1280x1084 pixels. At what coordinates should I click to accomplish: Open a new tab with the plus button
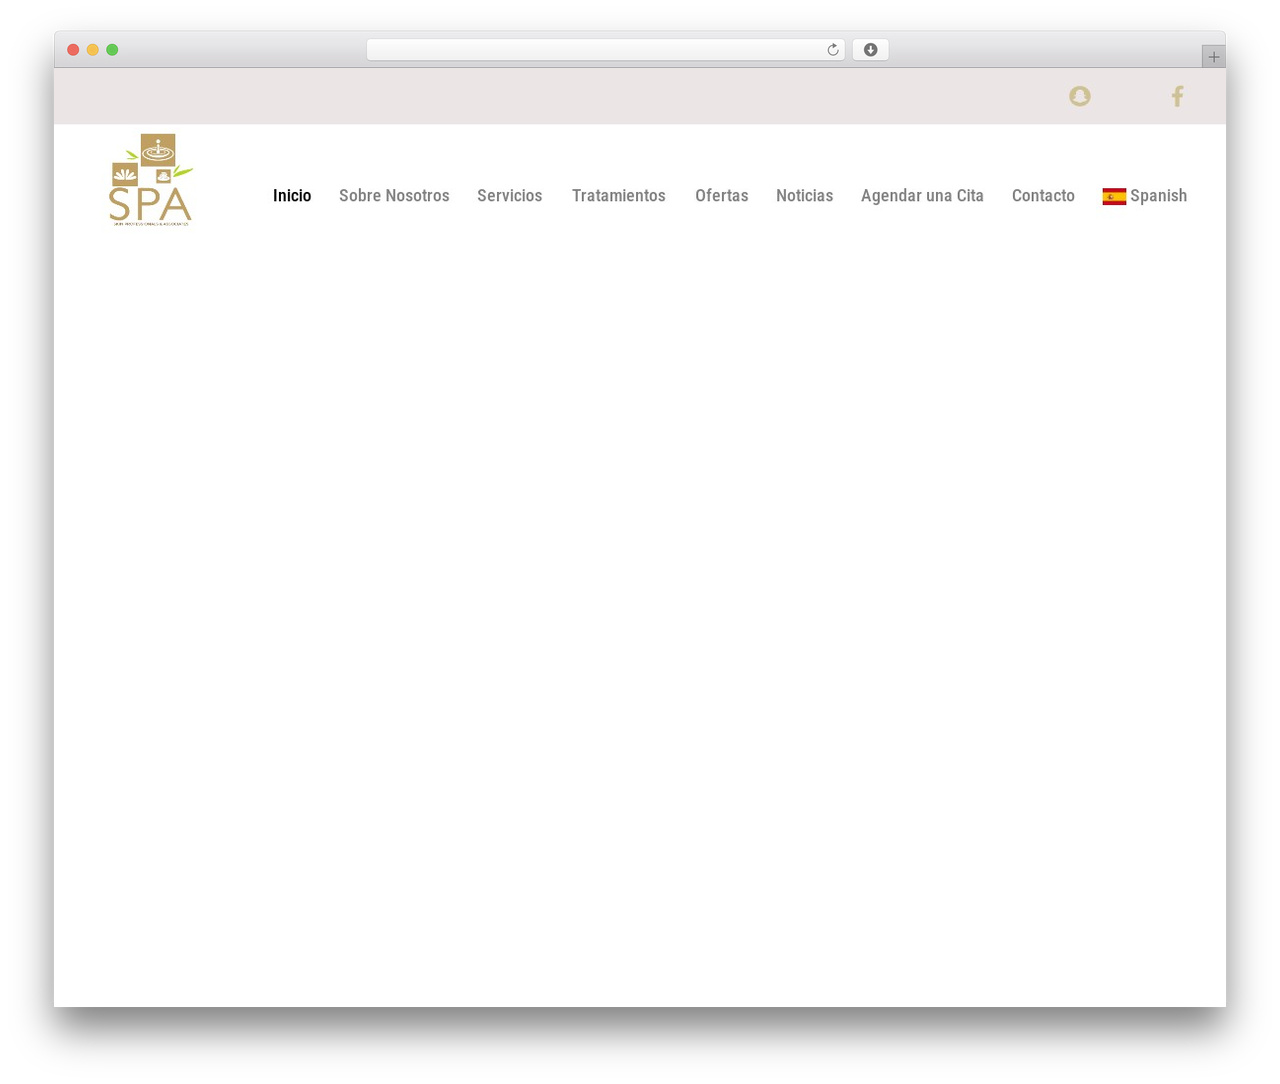(x=1213, y=57)
